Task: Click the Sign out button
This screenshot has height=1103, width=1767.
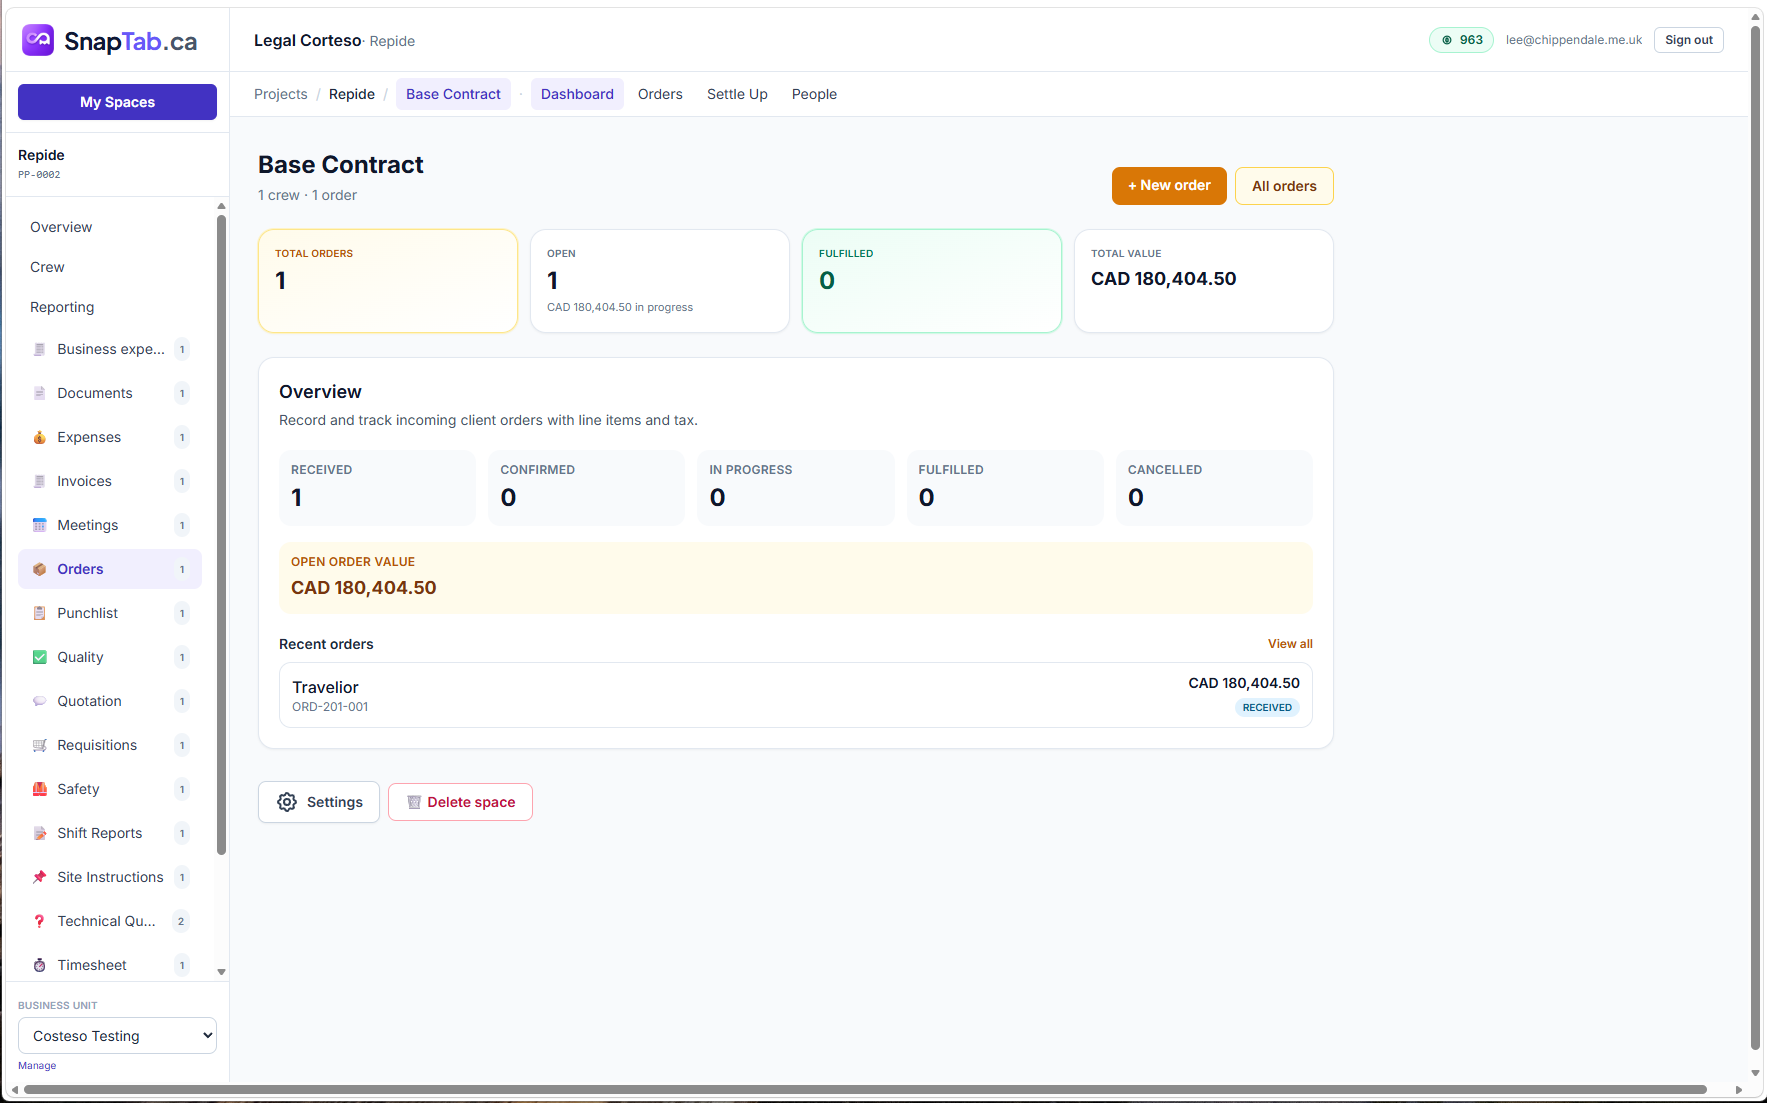Action: click(1688, 40)
